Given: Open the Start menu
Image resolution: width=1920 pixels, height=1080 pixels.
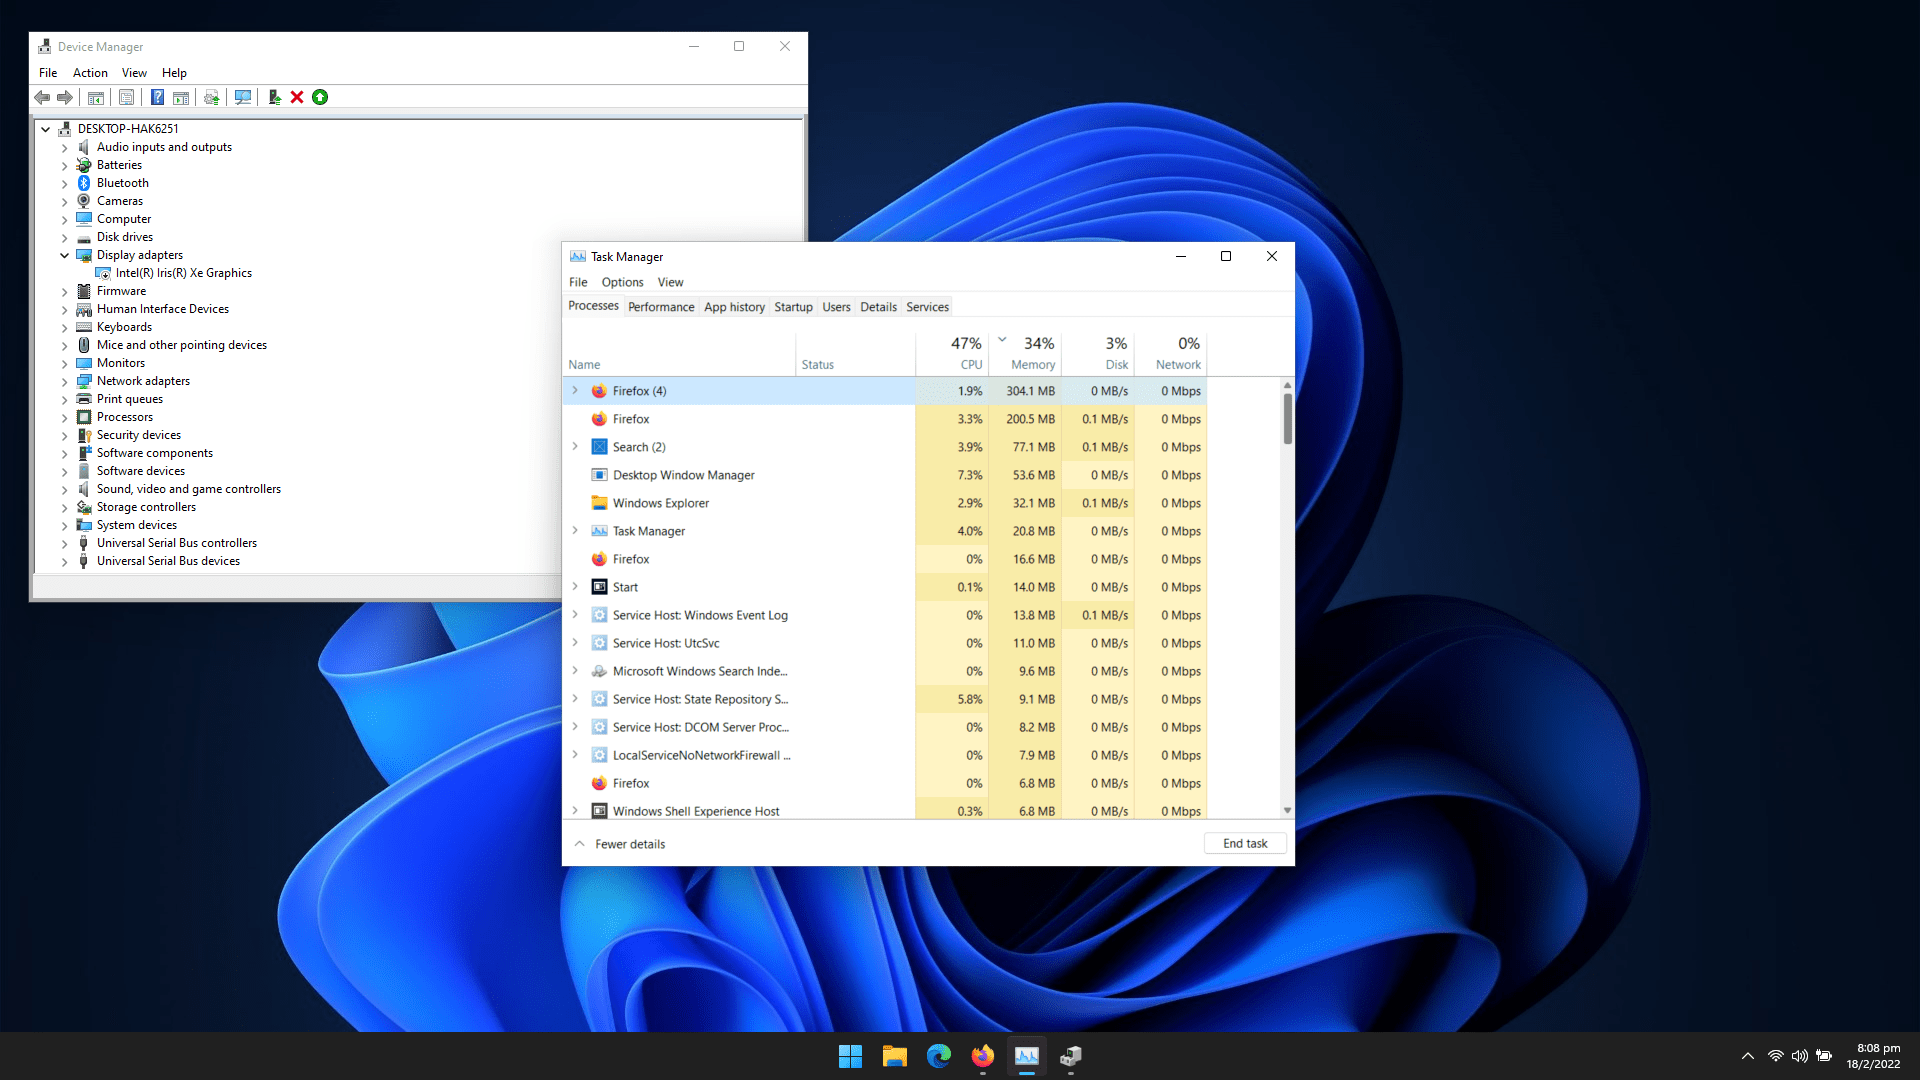Looking at the screenshot, I should (850, 1055).
